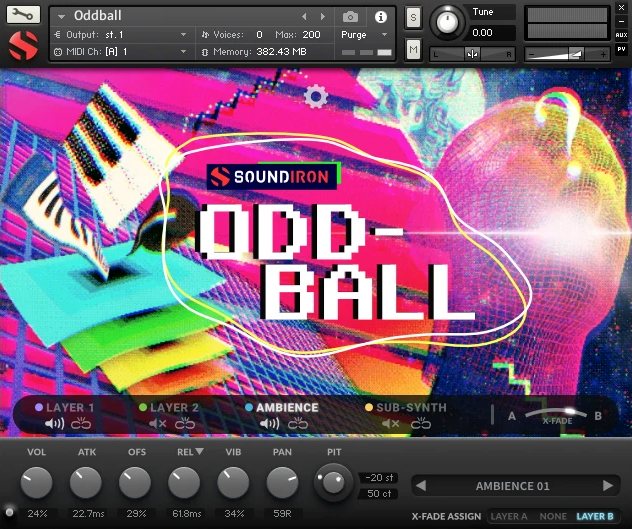Select the previous instrument arrow

[x=304, y=17]
